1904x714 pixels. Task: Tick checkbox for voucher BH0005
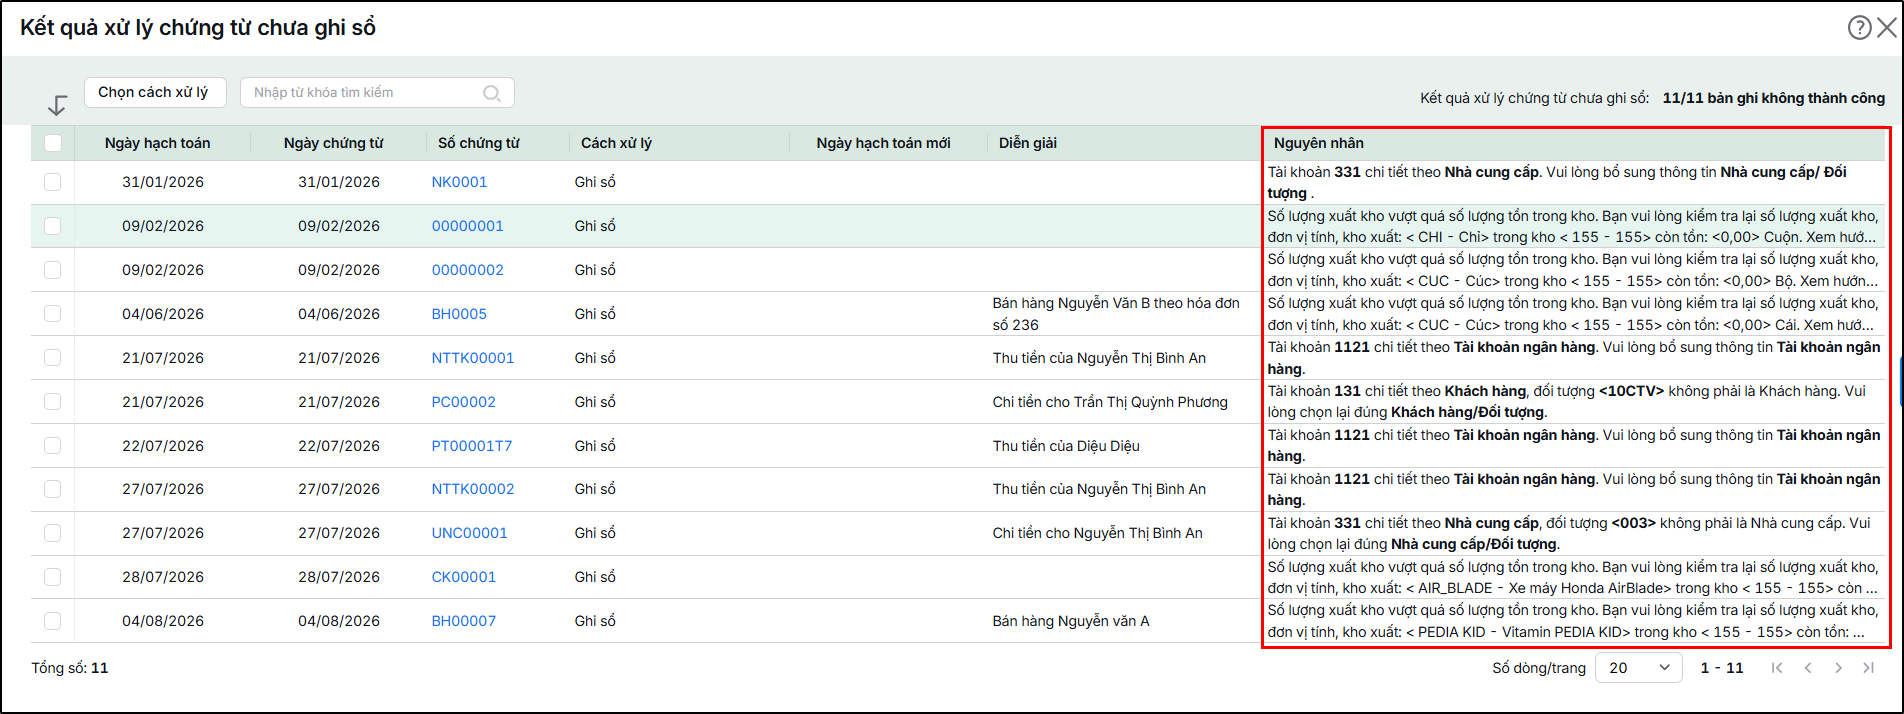point(53,314)
